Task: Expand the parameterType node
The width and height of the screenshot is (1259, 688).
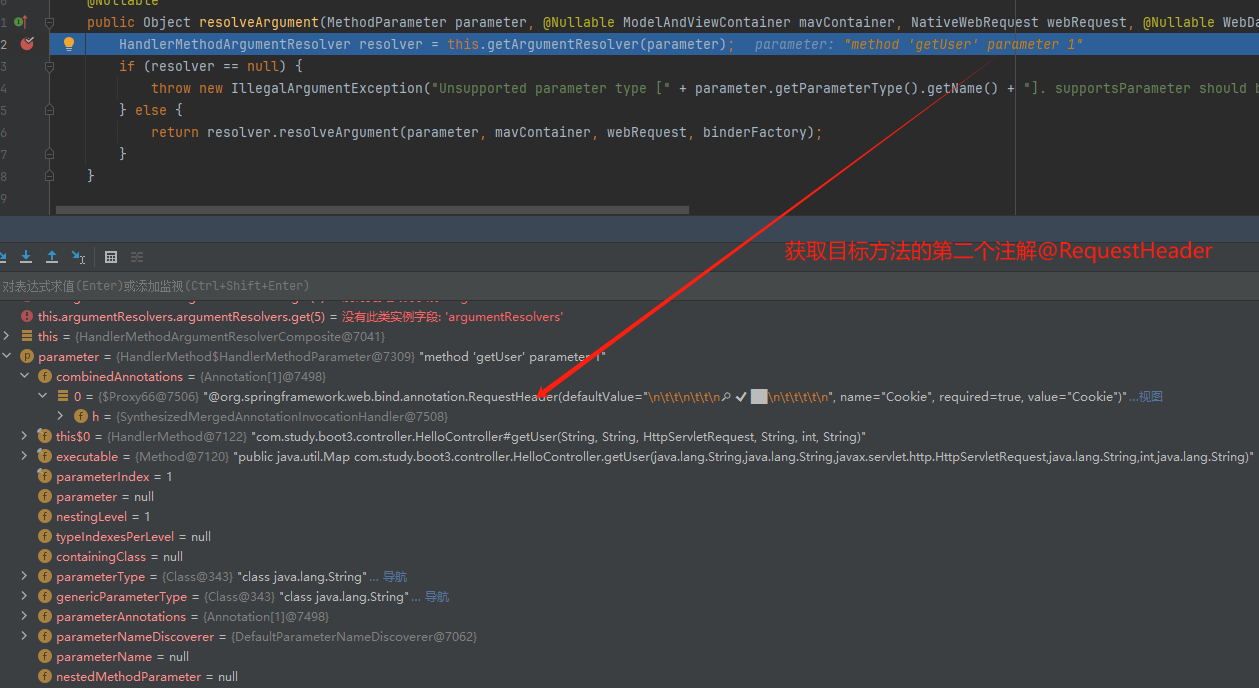Action: (25, 576)
